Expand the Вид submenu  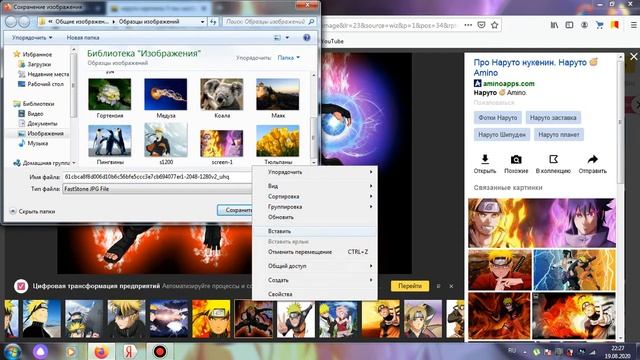click(315, 186)
